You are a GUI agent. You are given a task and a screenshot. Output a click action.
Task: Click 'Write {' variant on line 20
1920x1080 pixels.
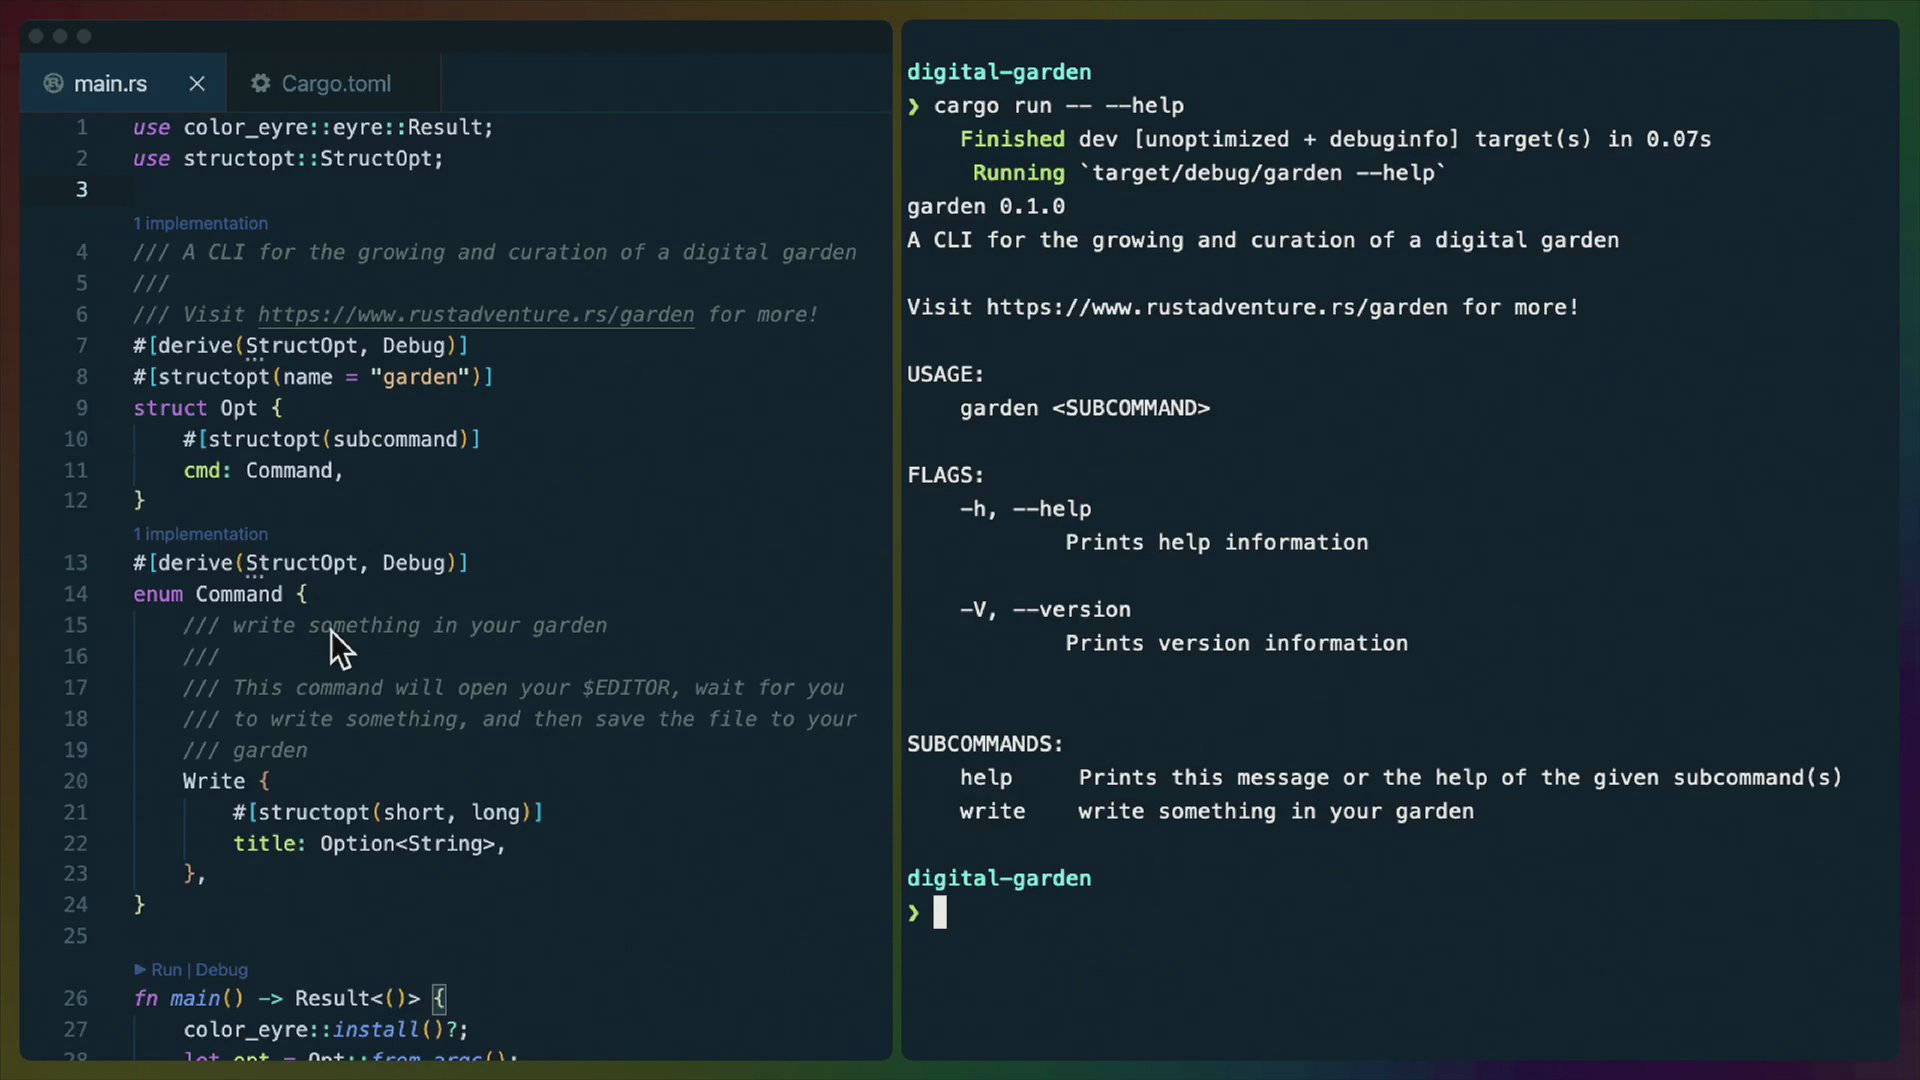(226, 781)
